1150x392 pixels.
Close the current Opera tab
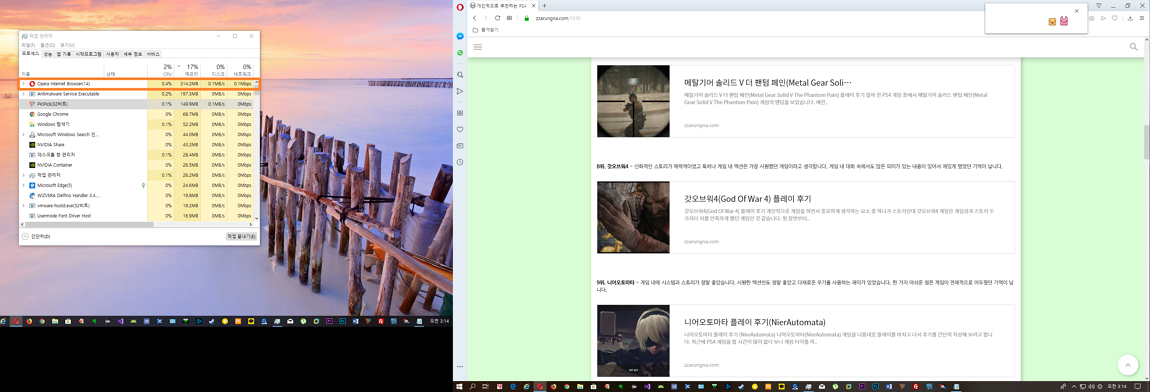coord(534,6)
